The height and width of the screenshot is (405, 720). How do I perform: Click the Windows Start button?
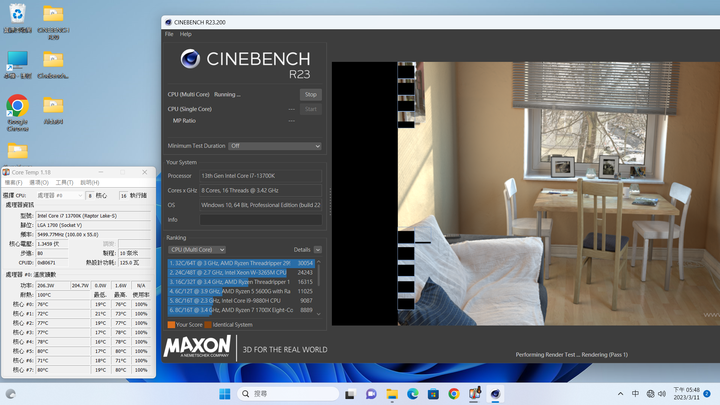tap(225, 394)
